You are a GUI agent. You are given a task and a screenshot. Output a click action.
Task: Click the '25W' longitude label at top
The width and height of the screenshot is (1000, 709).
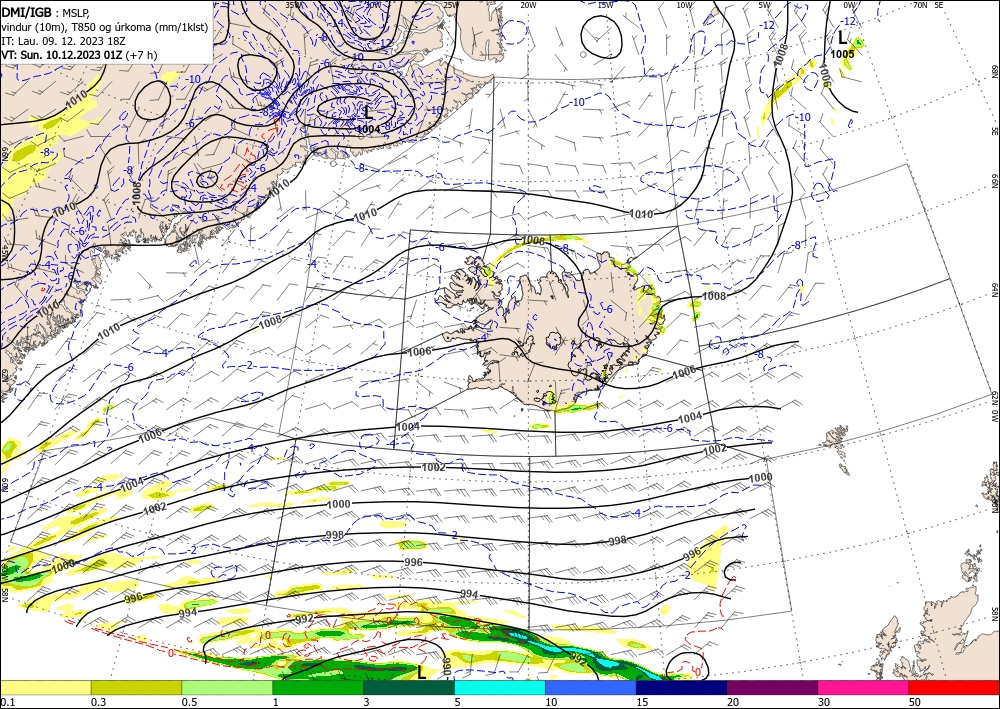click(x=450, y=5)
